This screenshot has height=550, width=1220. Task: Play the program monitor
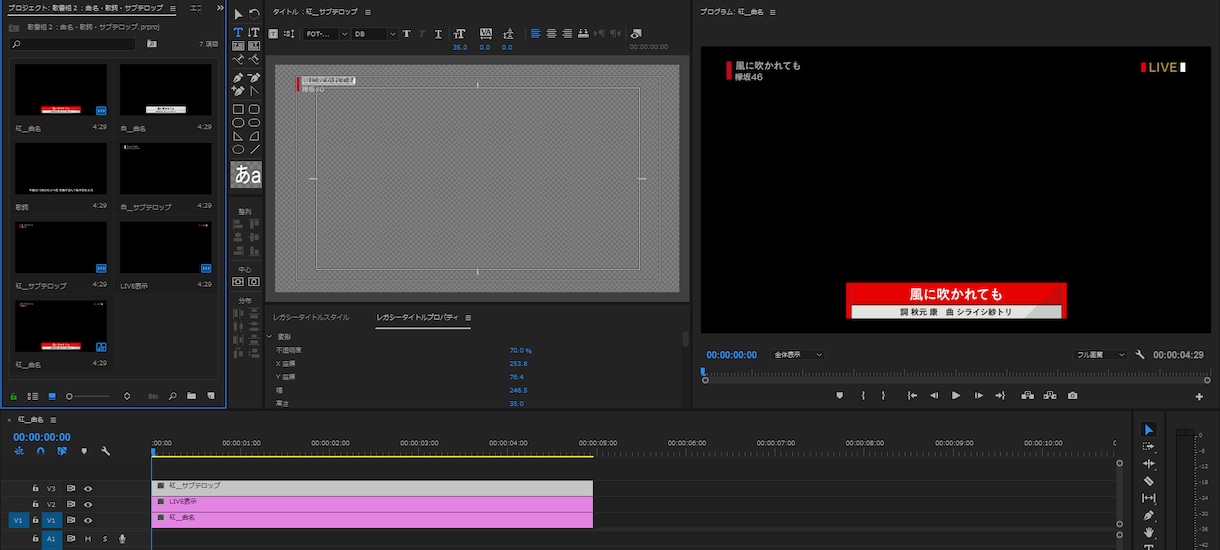pos(956,395)
